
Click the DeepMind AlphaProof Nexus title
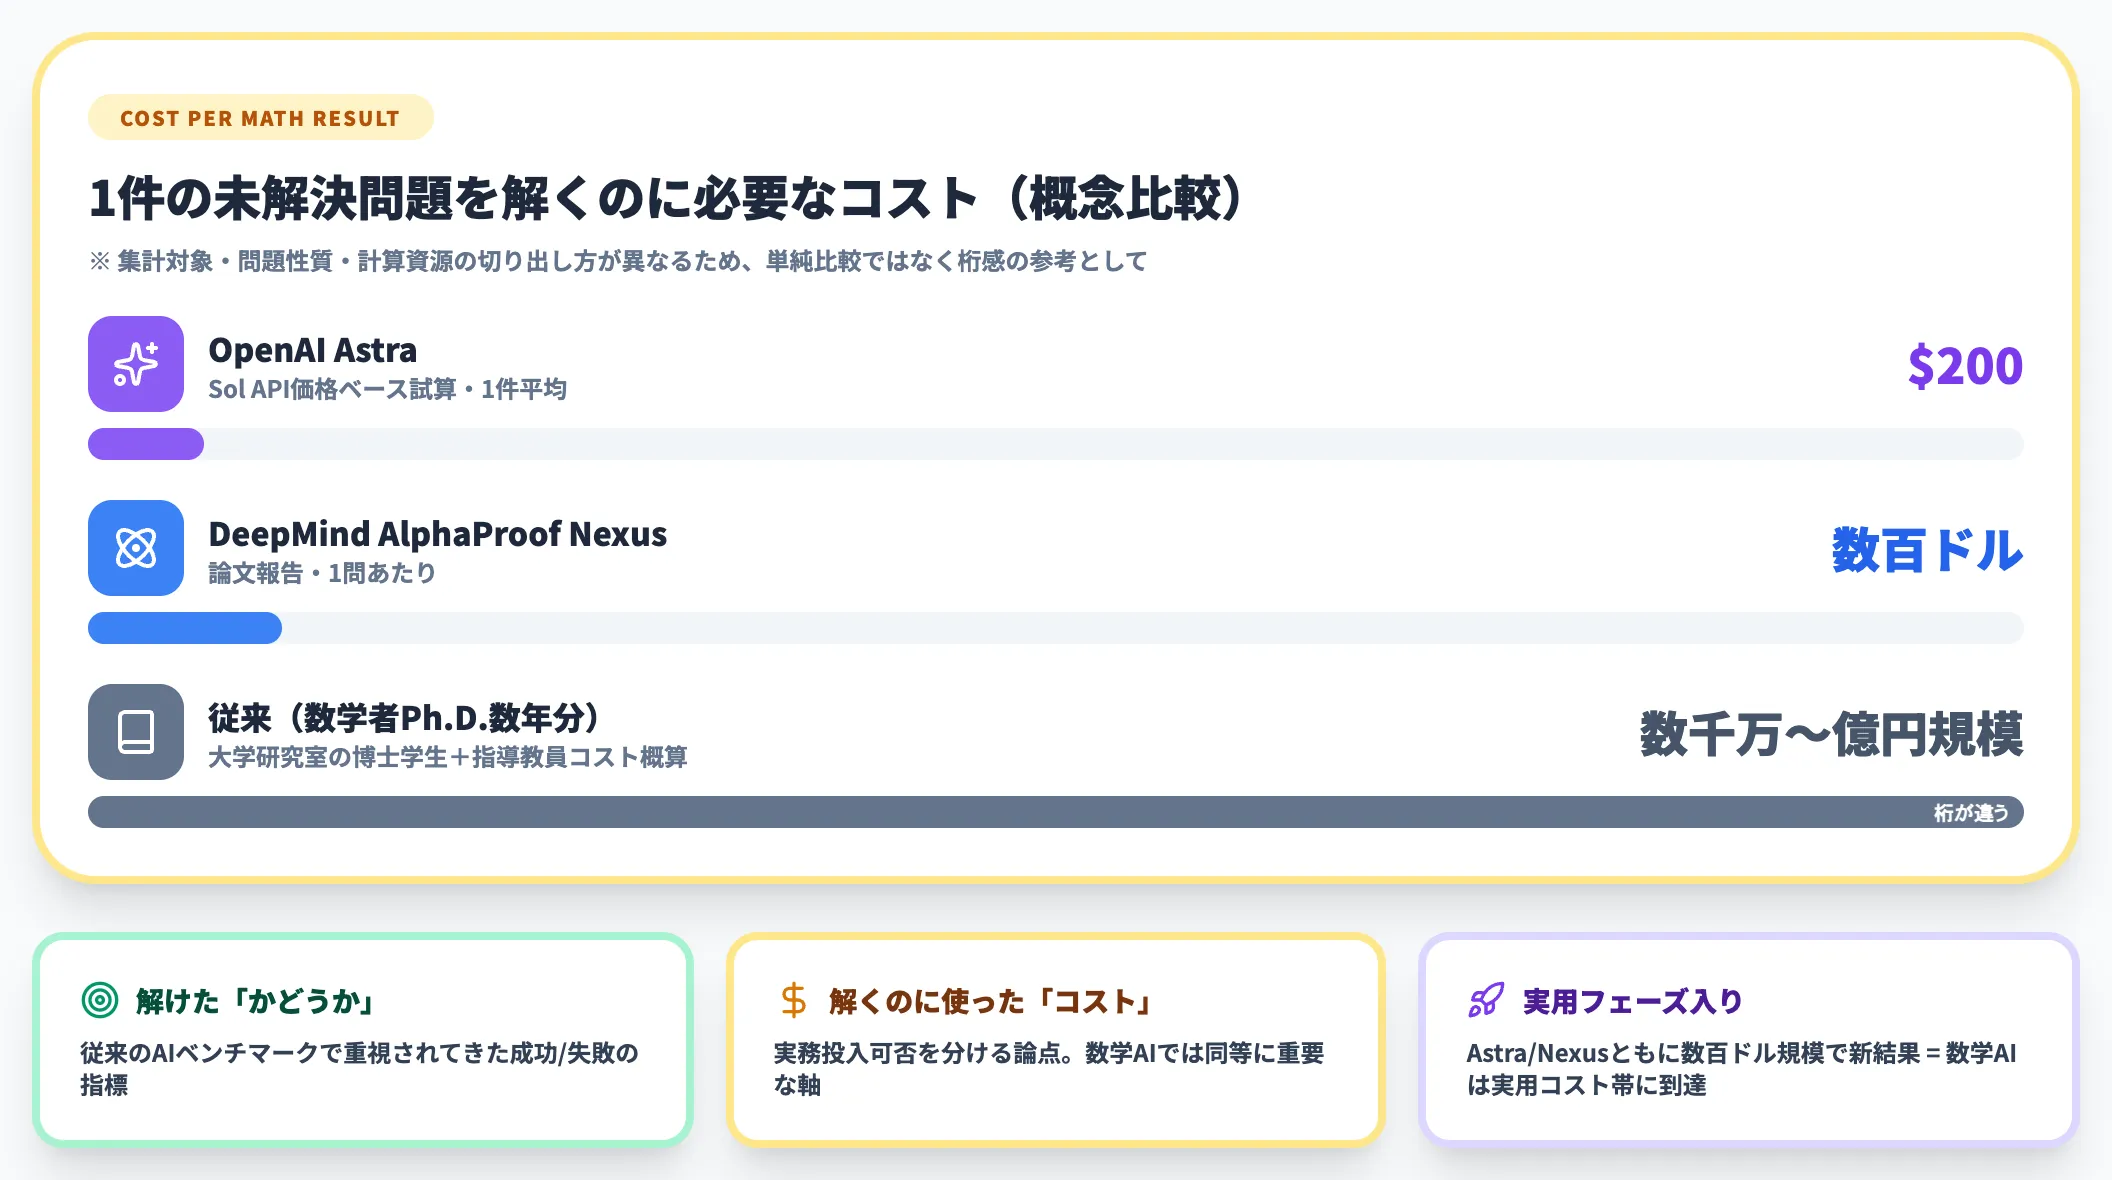coord(437,534)
